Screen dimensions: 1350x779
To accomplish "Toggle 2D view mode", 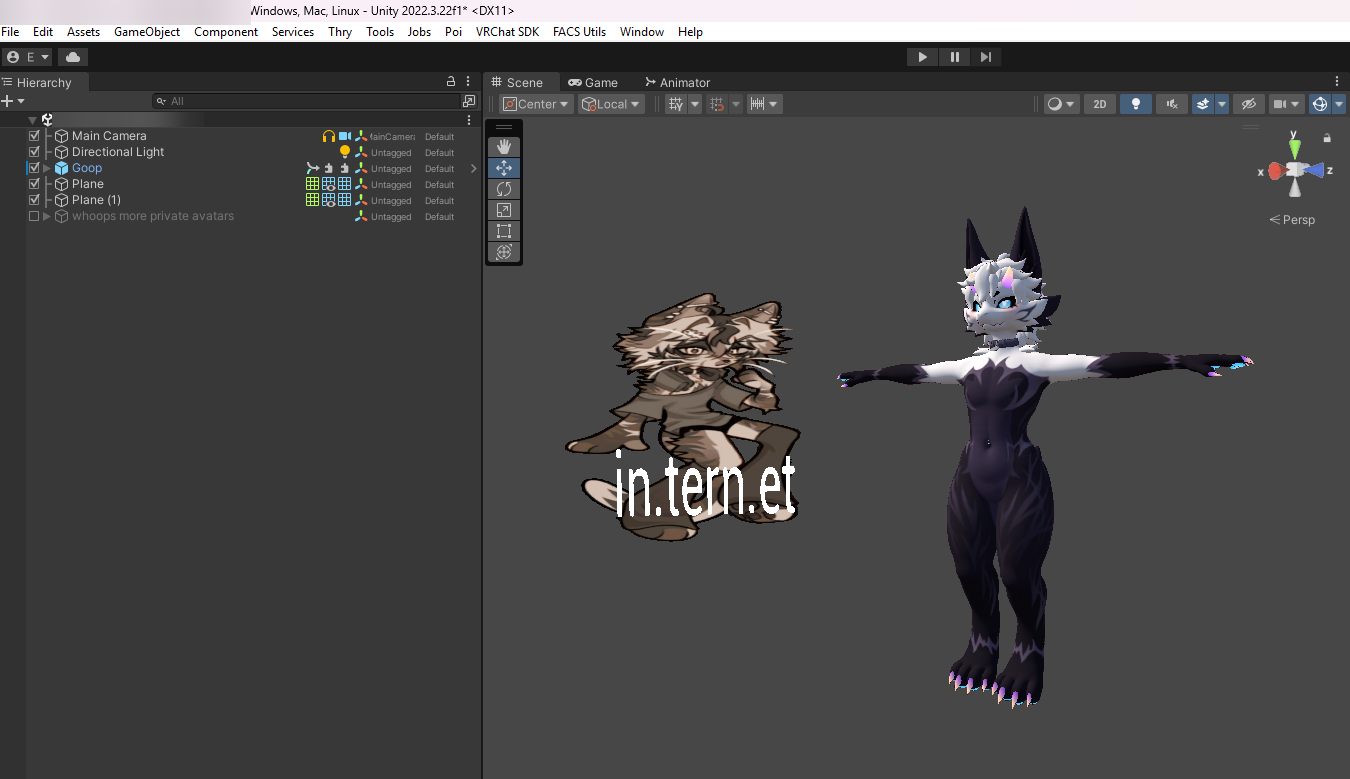I will point(1100,104).
